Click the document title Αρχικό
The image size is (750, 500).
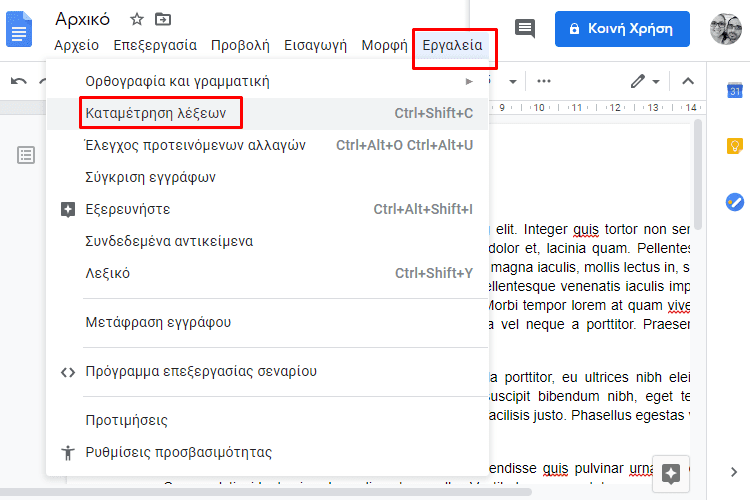[82, 20]
